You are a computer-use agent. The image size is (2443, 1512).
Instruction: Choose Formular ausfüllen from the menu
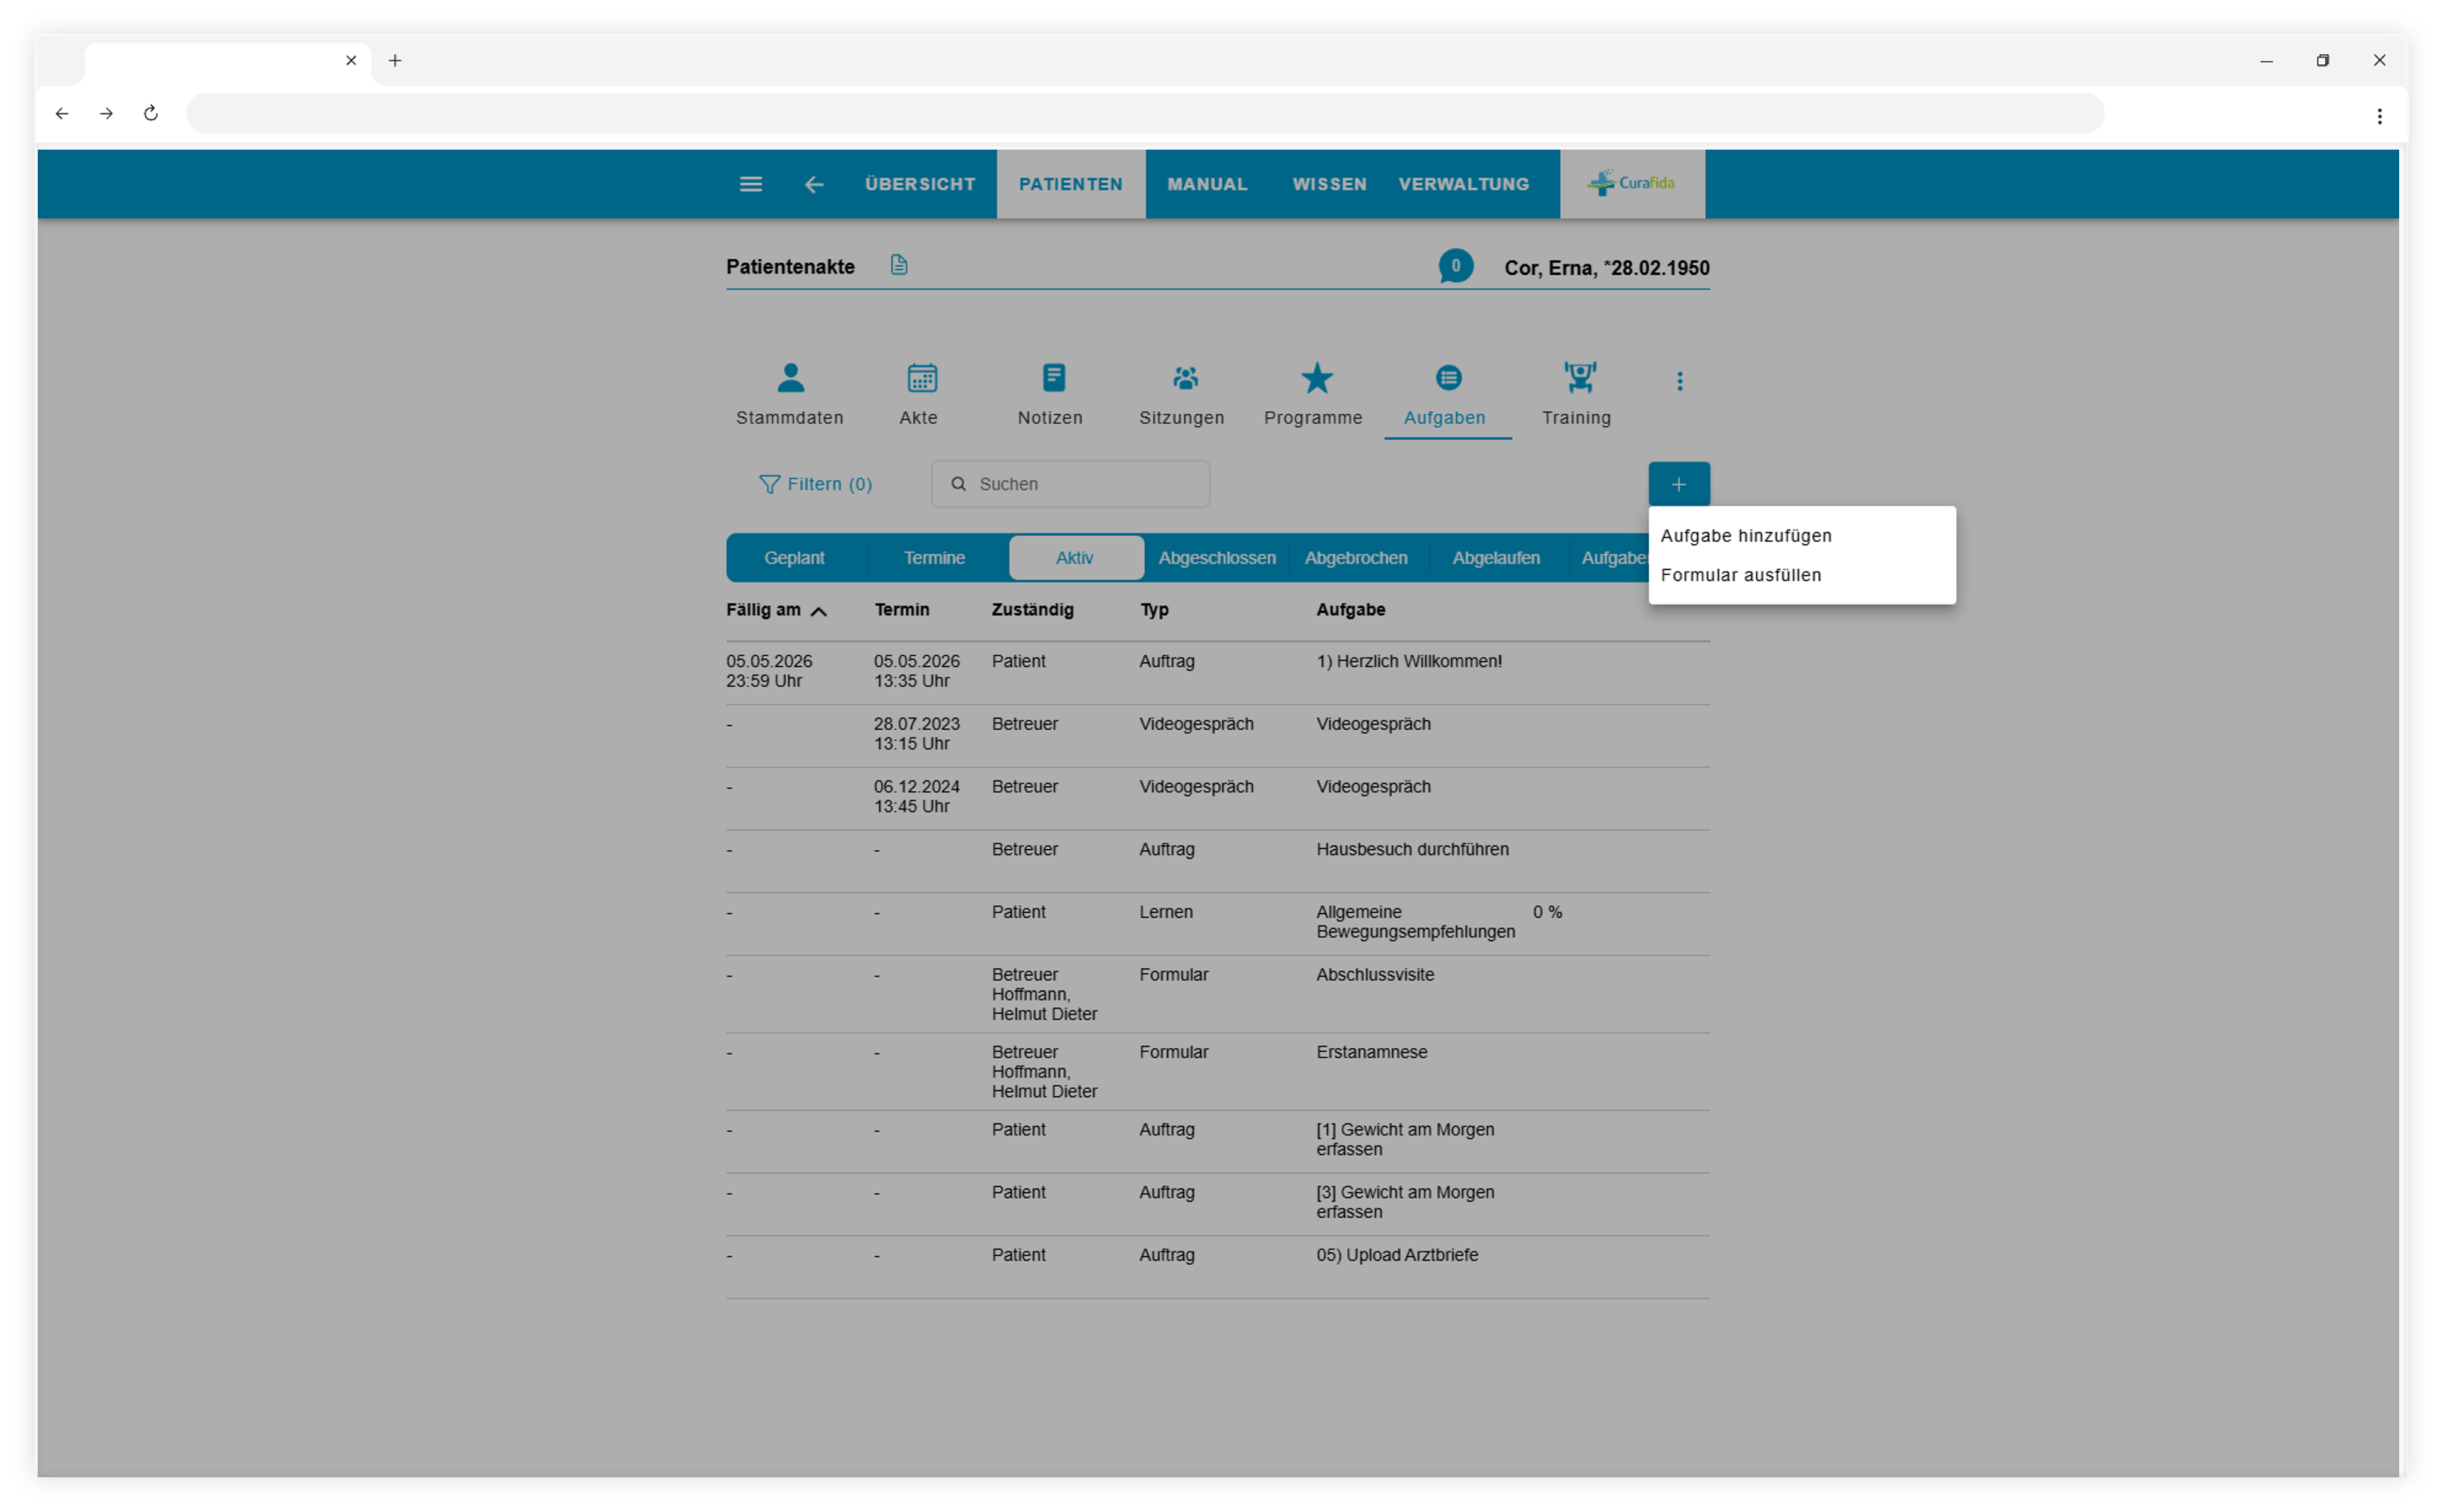pos(1741,575)
